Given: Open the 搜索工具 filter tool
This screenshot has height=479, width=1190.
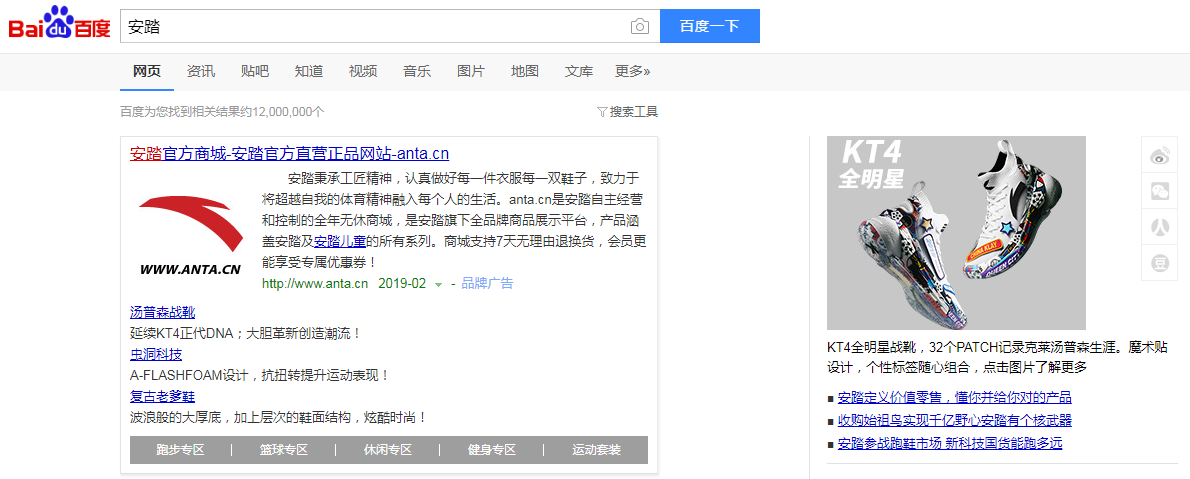Looking at the screenshot, I should pyautogui.click(x=627, y=112).
